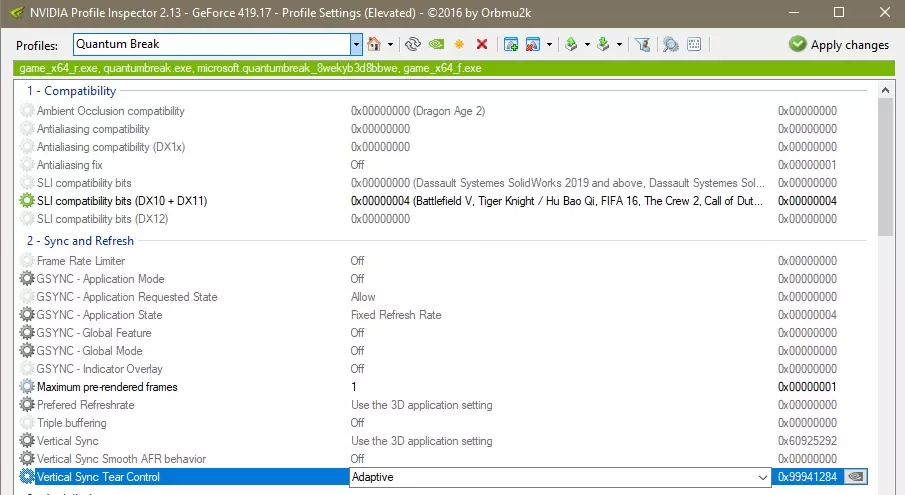The image size is (905, 495).
Task: Click the gear icon beside GSYNC - Global Feature
Action: 27,332
